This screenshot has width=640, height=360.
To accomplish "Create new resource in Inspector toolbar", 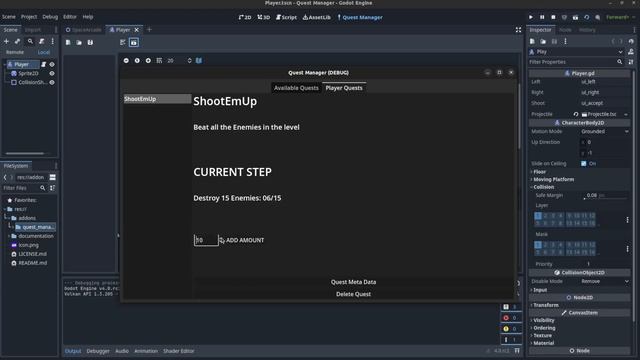I will (x=532, y=41).
